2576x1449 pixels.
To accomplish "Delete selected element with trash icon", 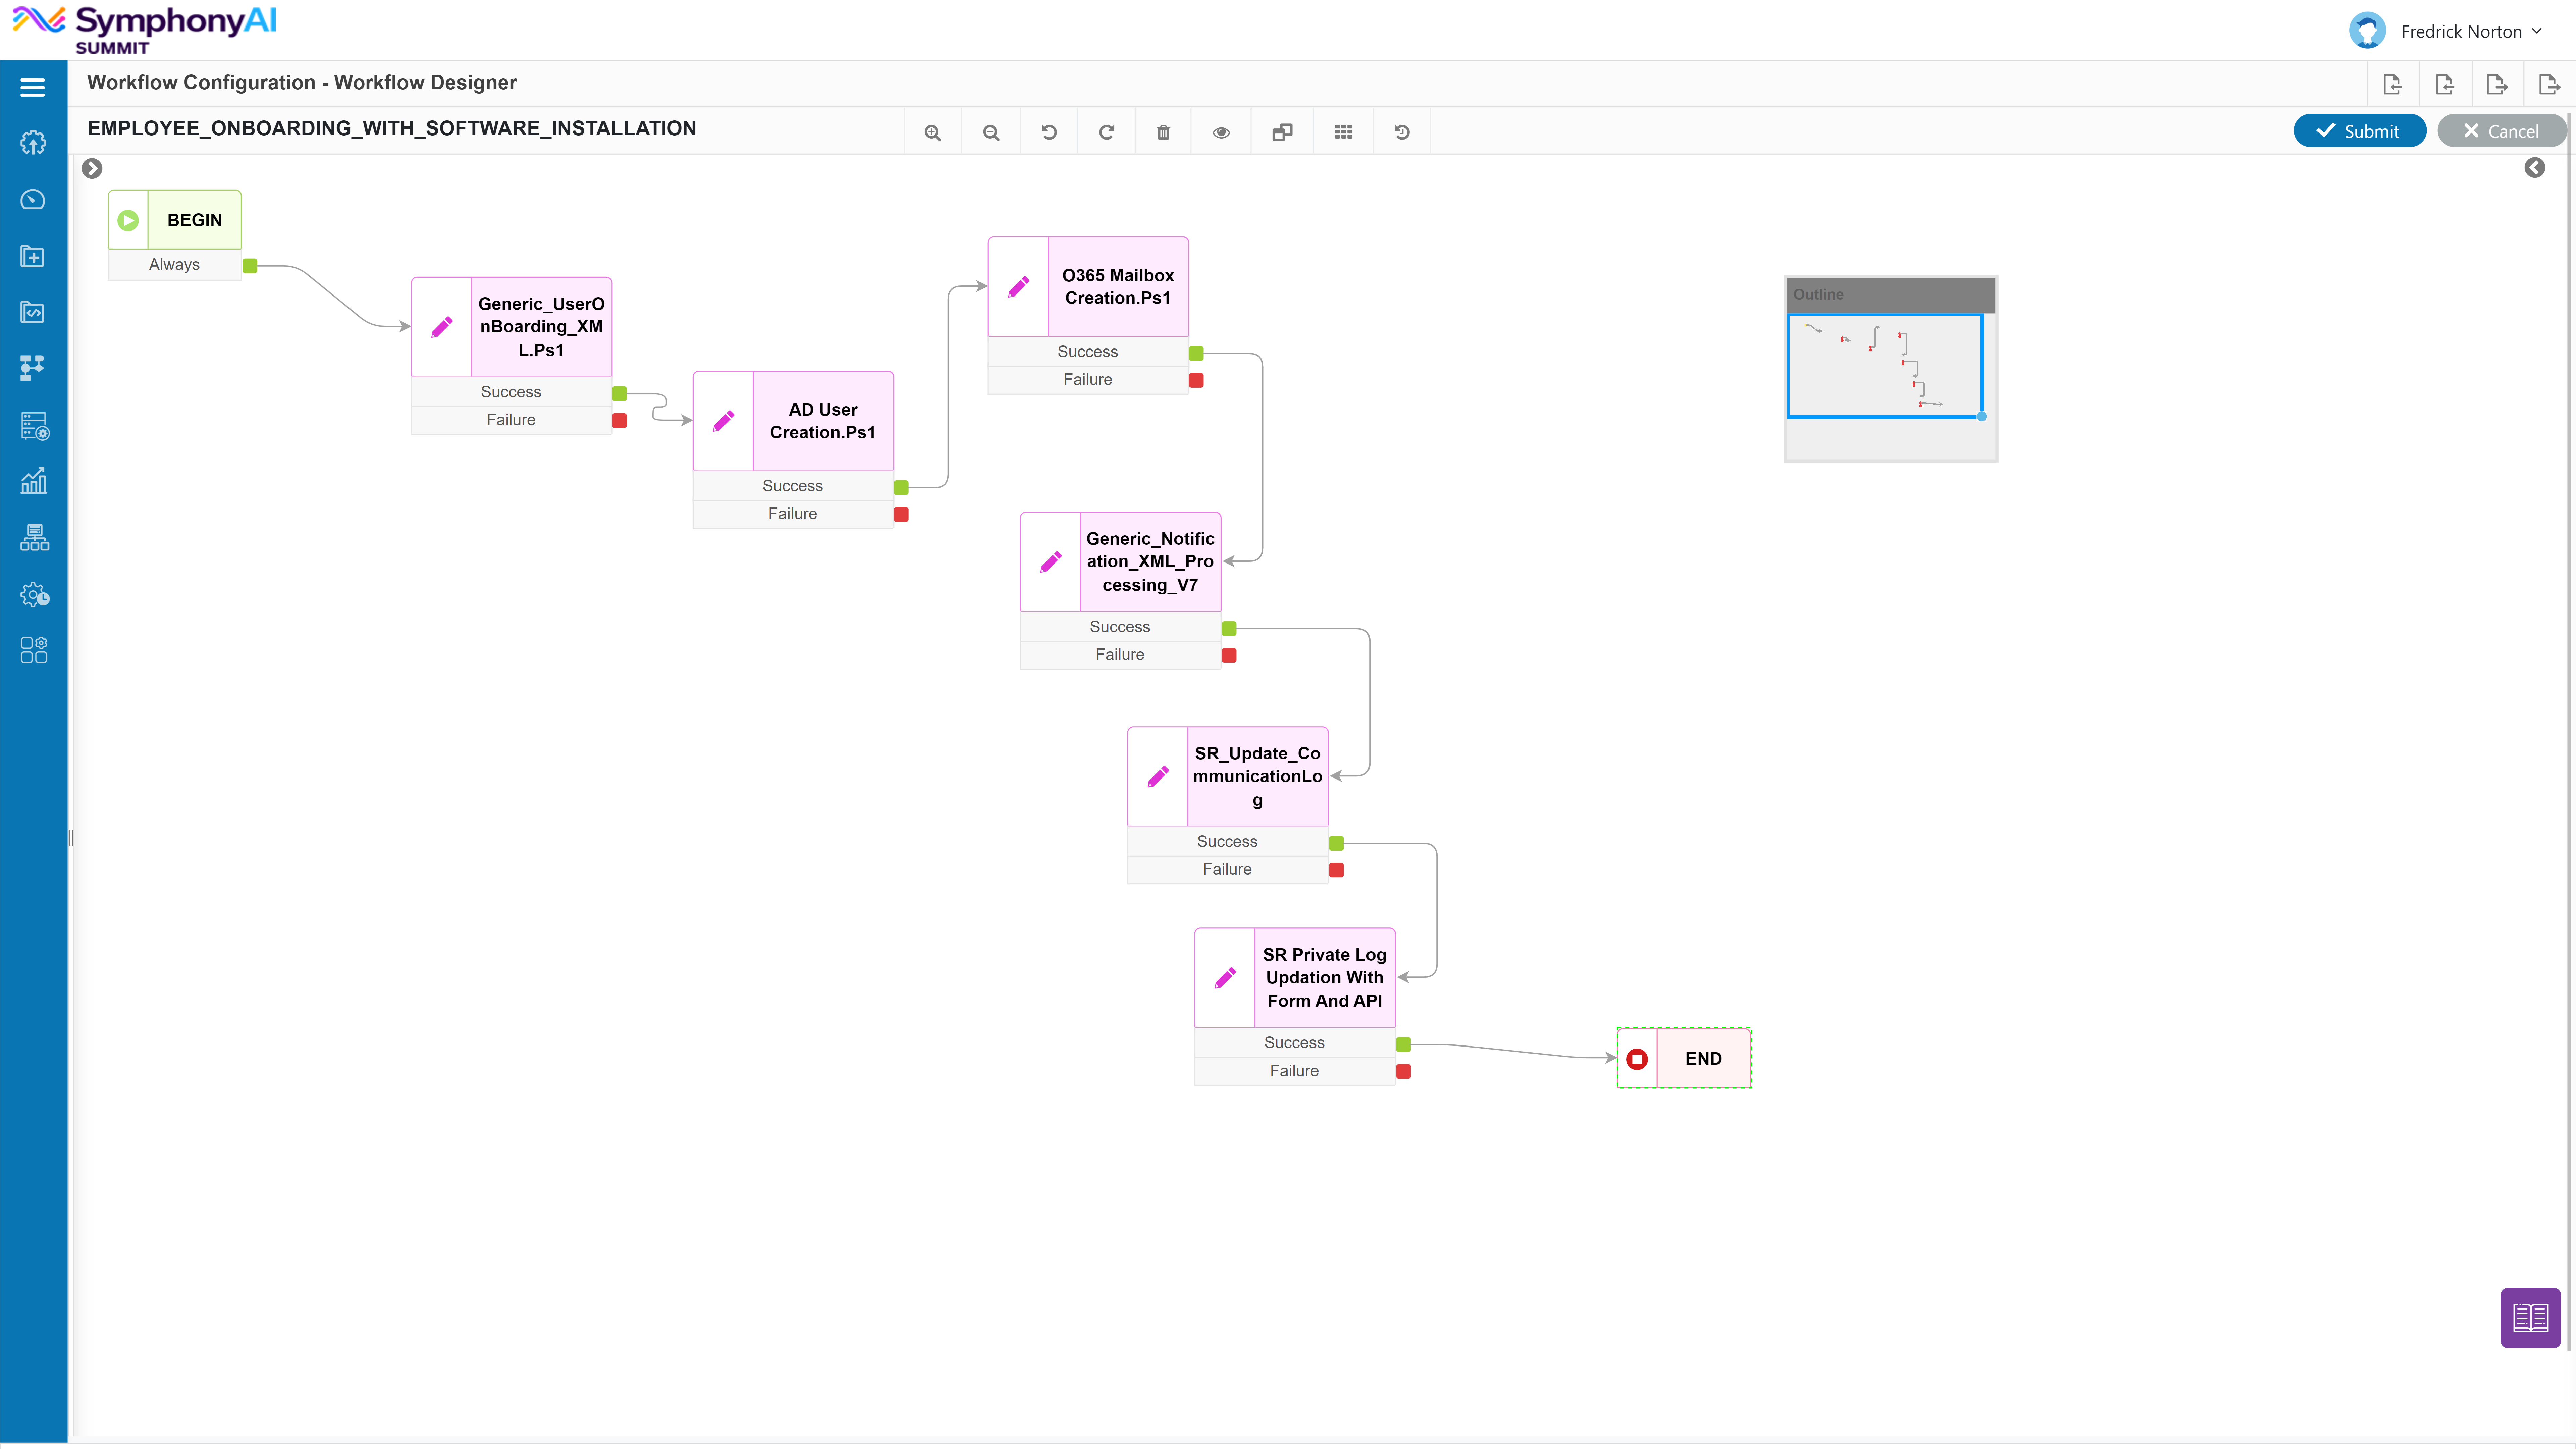I will [1163, 132].
